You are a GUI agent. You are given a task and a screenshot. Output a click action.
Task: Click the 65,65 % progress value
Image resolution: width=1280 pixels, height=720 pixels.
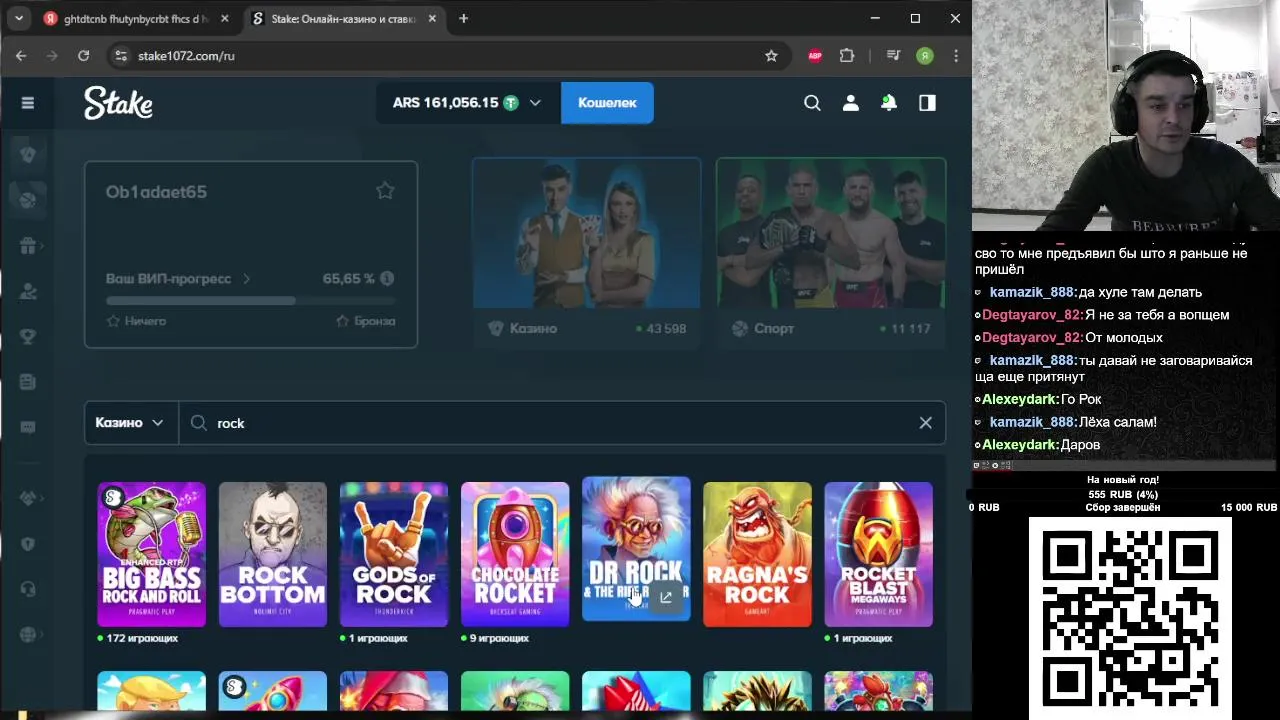point(348,279)
